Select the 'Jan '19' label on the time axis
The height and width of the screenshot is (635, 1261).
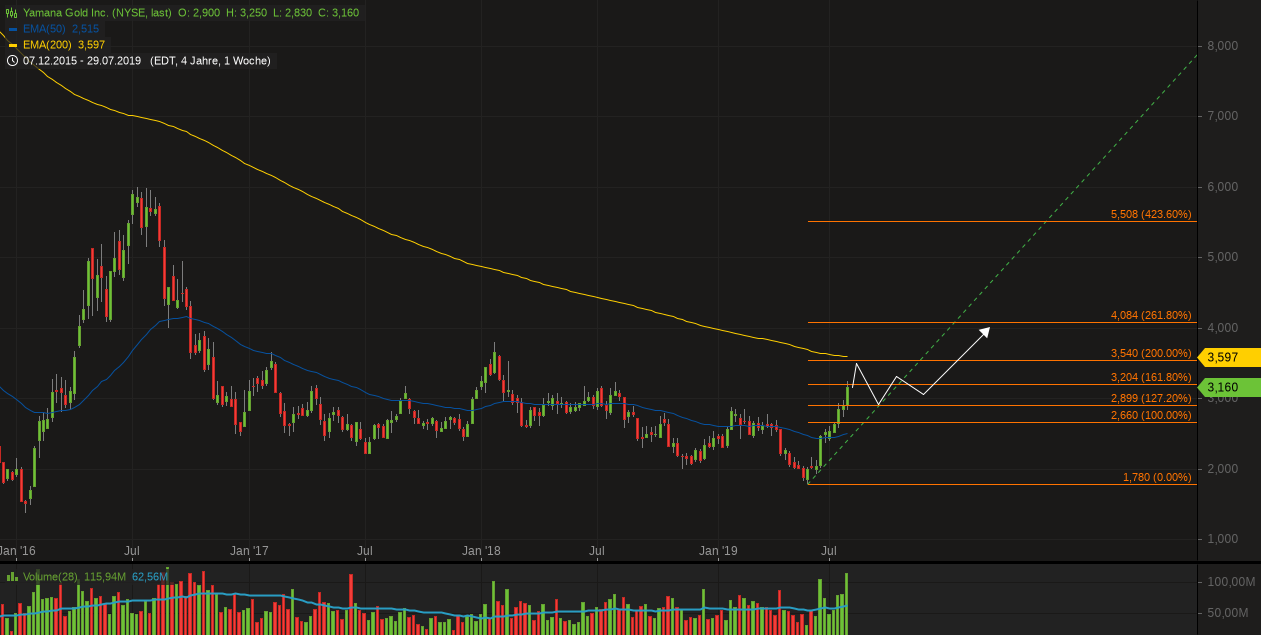coord(718,551)
